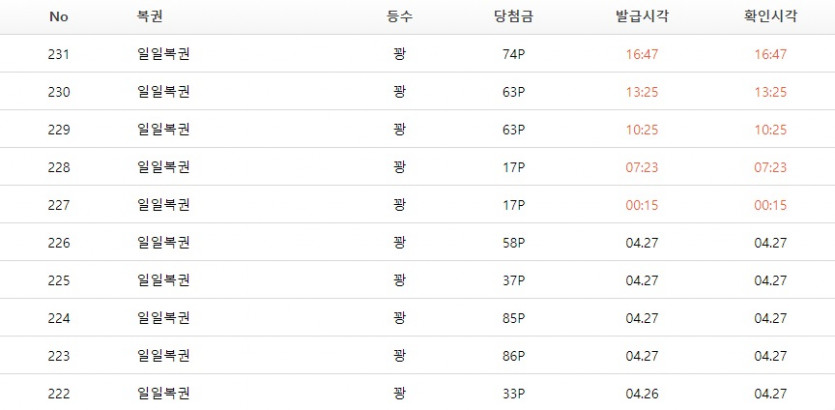
Task: Click the 발급시각 column header
Action: pyautogui.click(x=642, y=17)
